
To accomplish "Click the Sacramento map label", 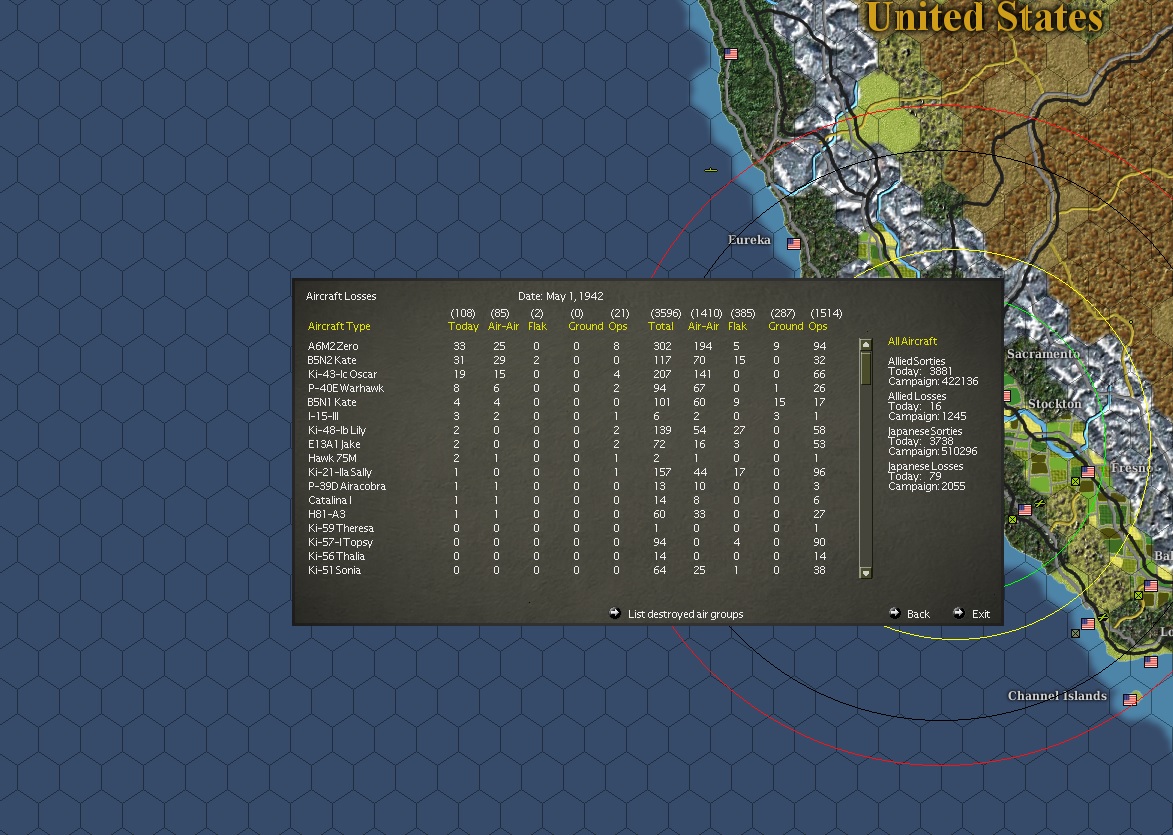I will pos(1043,354).
